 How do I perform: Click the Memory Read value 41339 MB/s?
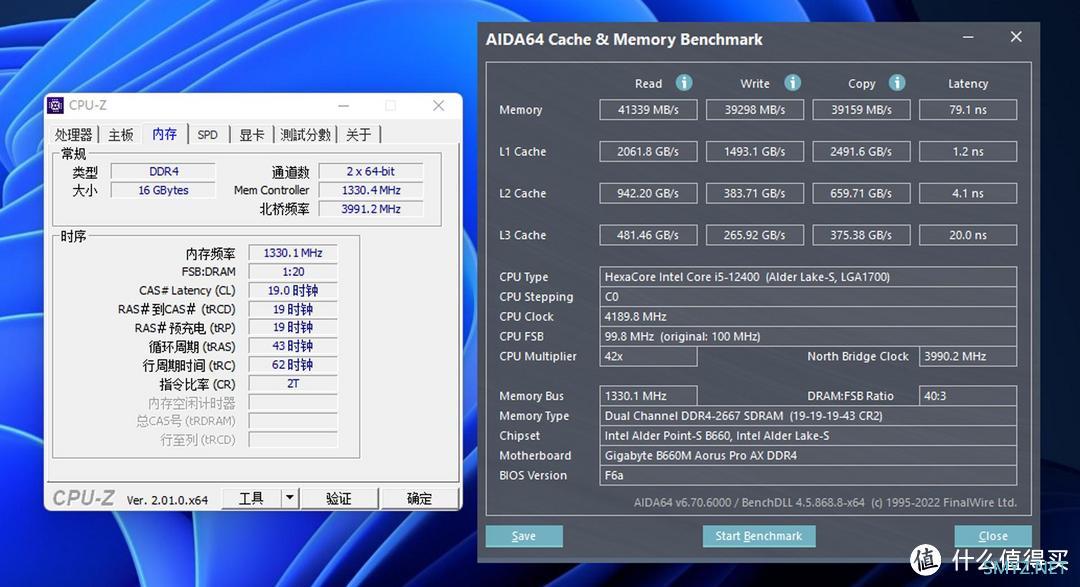coord(648,110)
